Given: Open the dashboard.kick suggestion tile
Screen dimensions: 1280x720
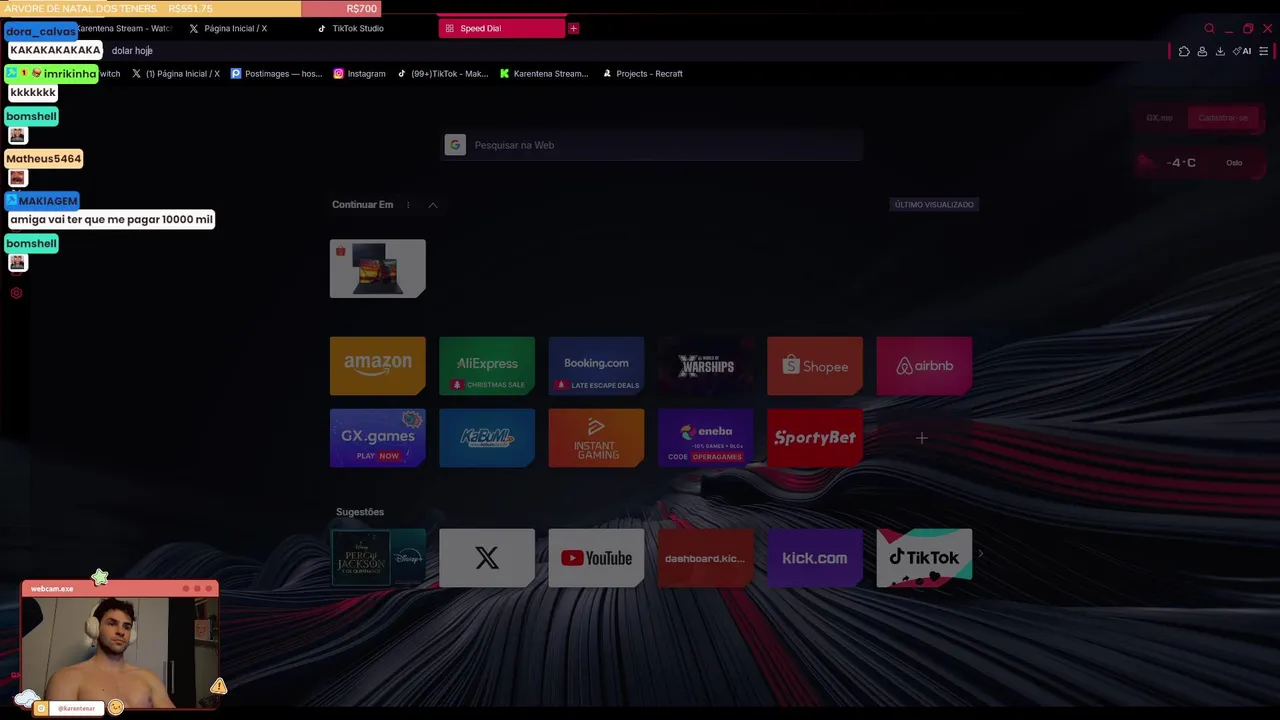Looking at the screenshot, I should [705, 558].
